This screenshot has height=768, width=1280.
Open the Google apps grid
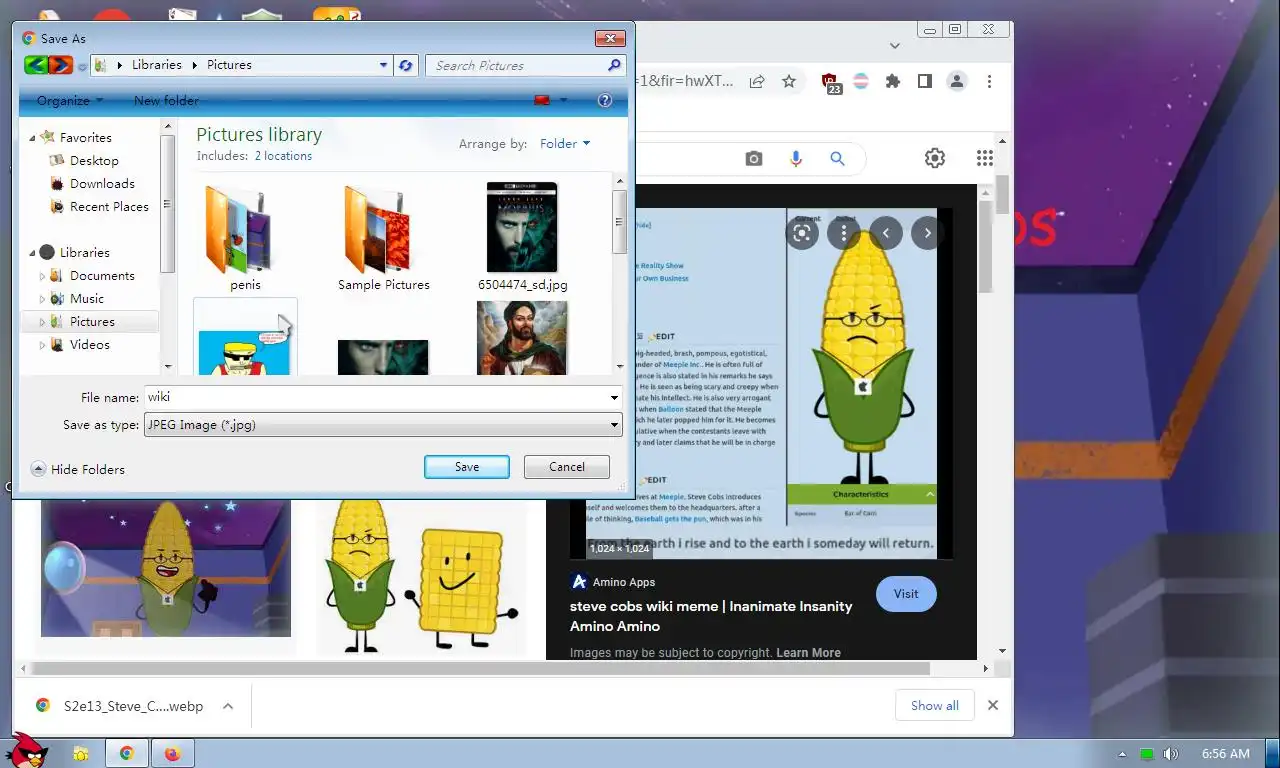click(985, 158)
